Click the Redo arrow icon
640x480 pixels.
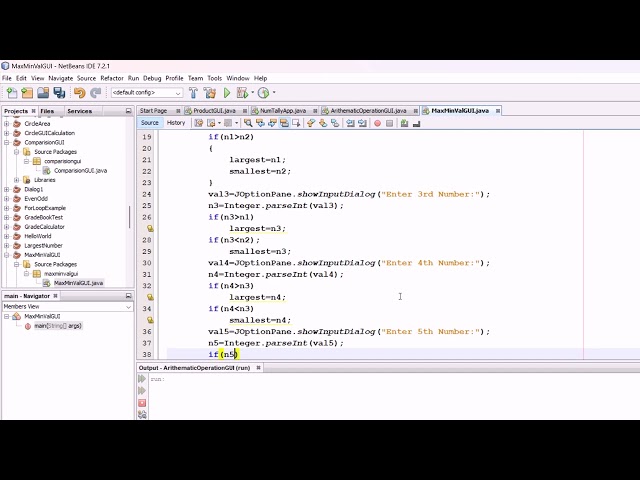96,93
